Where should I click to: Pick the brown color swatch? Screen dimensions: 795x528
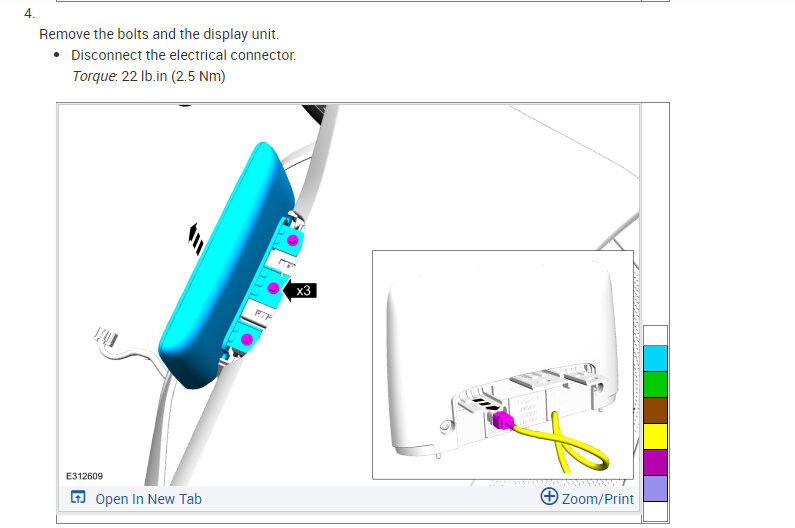pyautogui.click(x=655, y=410)
